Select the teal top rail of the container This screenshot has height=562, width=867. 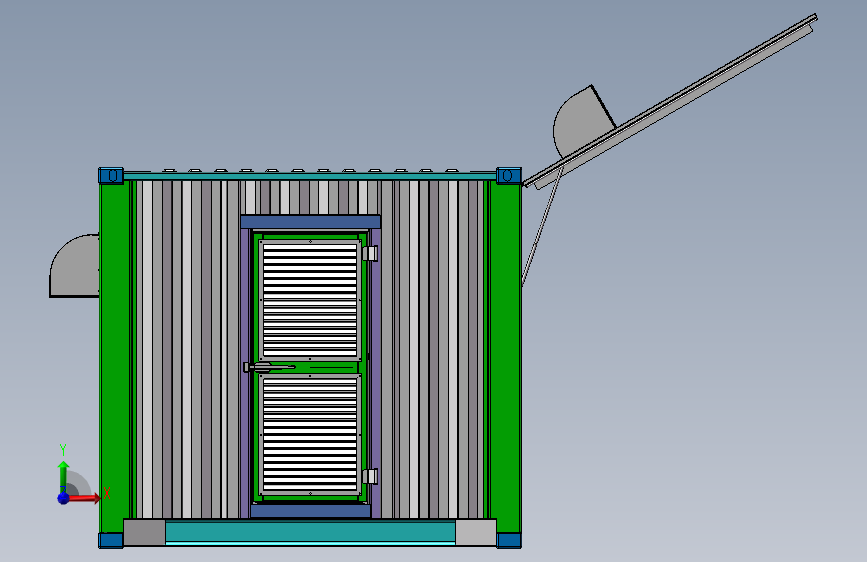coord(310,176)
